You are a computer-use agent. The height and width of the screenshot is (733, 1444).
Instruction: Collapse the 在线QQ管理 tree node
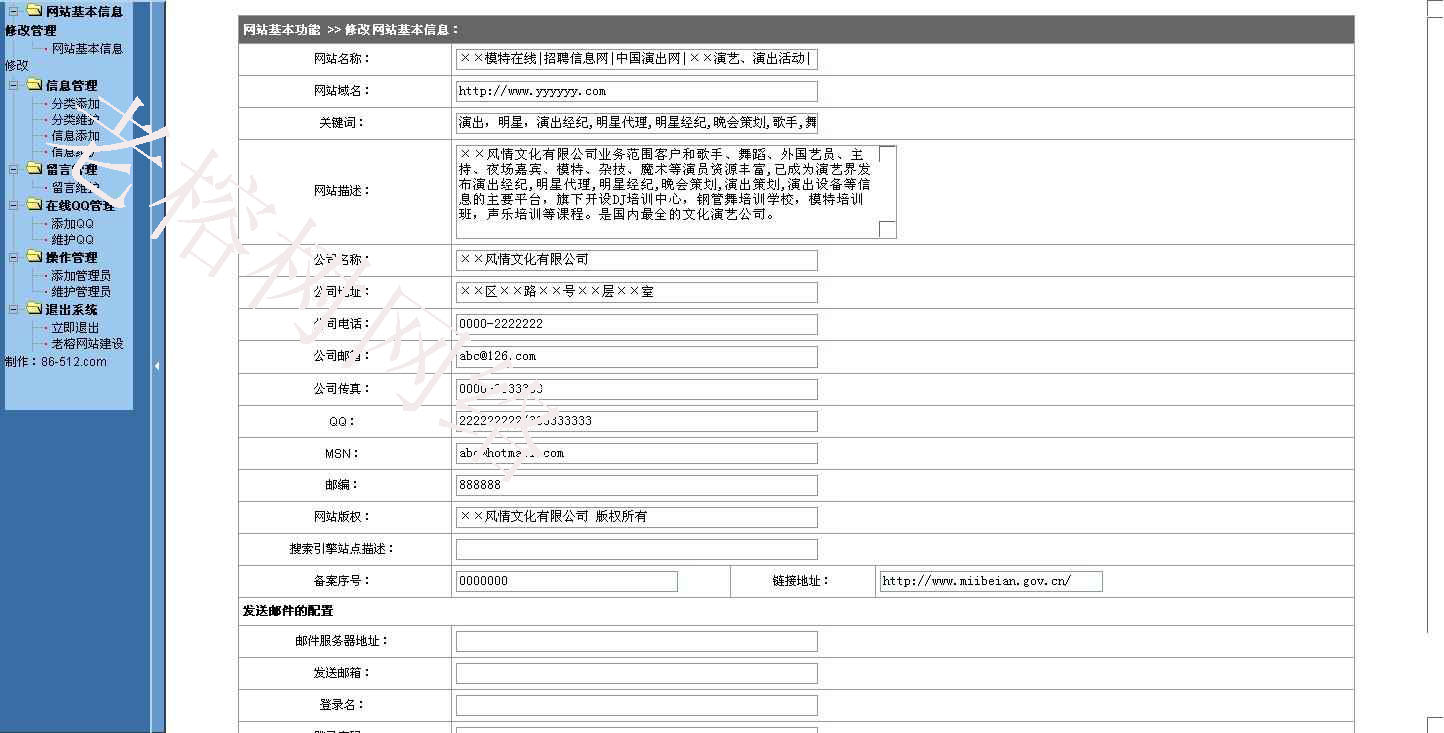[14, 205]
